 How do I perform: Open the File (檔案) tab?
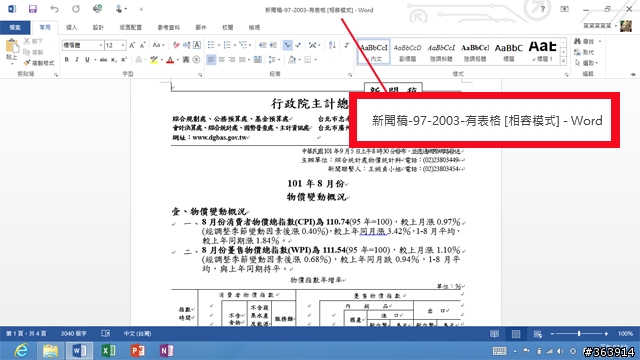coord(15,27)
